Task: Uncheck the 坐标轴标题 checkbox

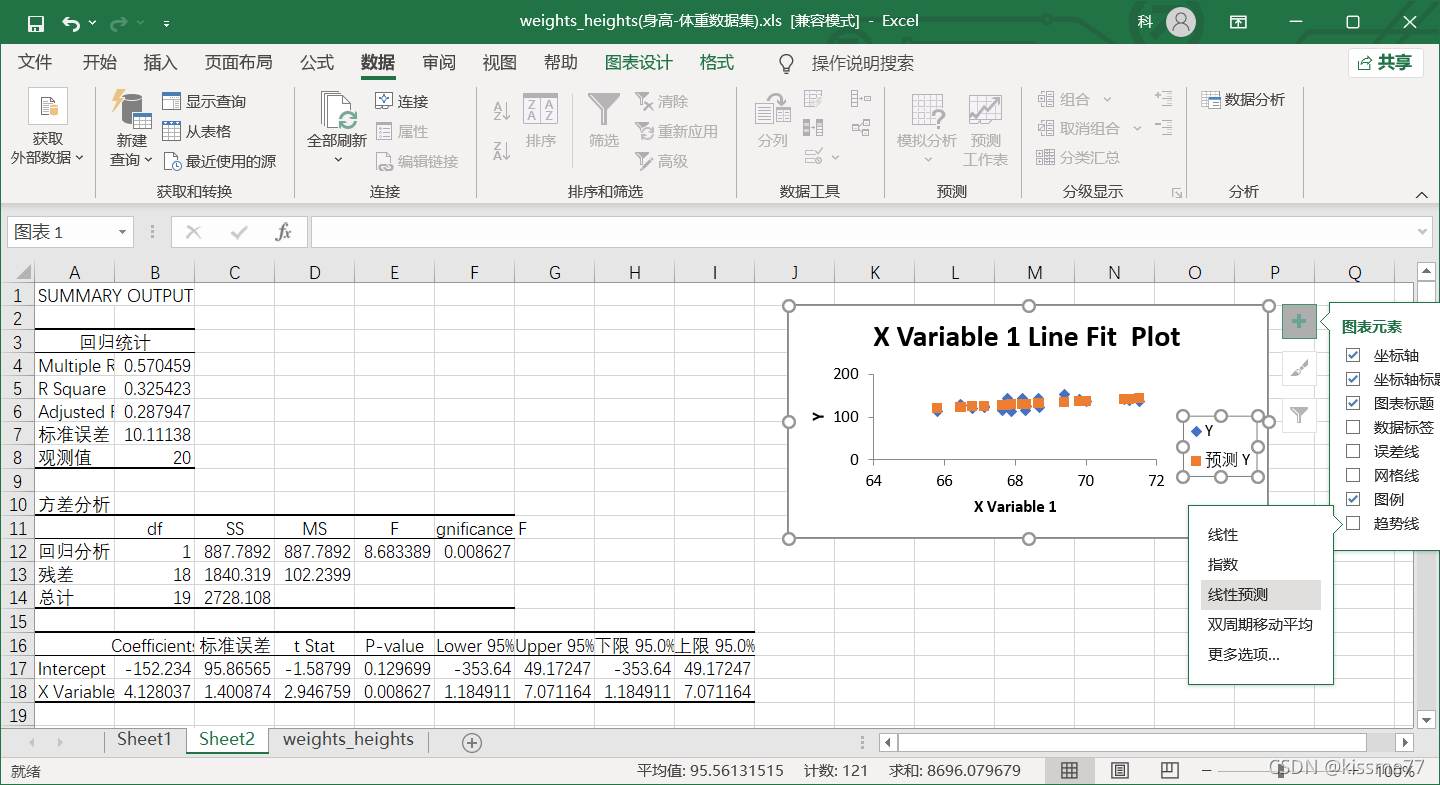Action: coord(1353,379)
